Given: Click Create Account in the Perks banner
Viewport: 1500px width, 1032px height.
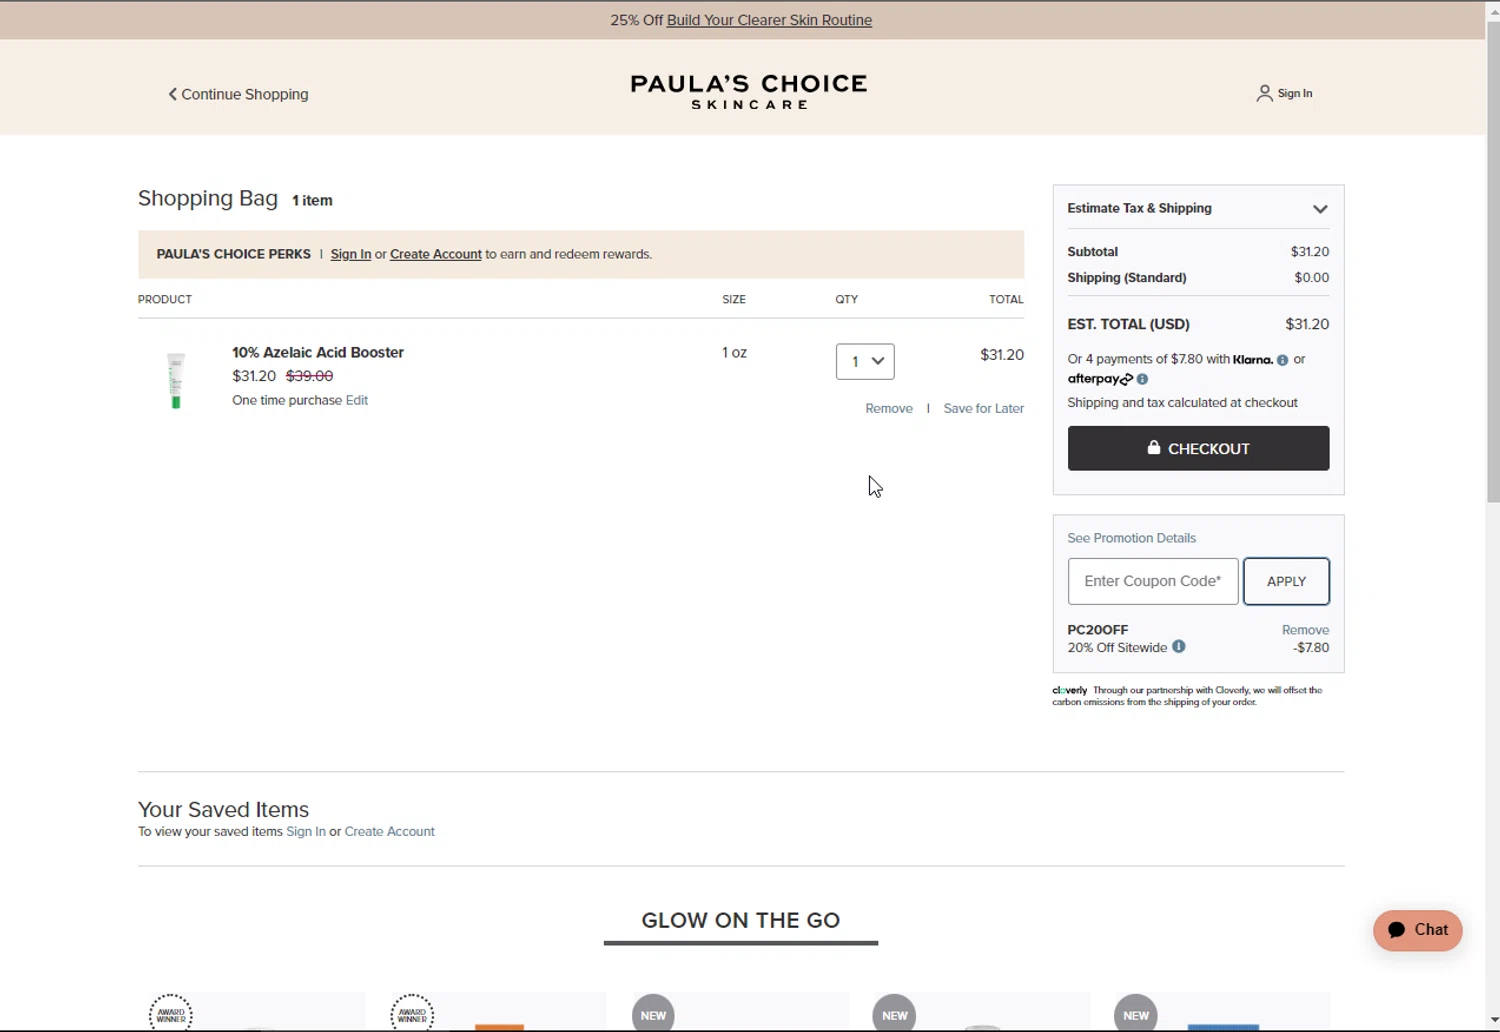Looking at the screenshot, I should click(x=436, y=254).
